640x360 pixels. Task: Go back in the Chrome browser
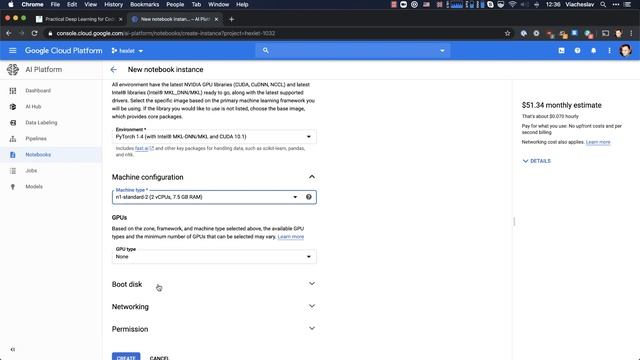(9, 33)
